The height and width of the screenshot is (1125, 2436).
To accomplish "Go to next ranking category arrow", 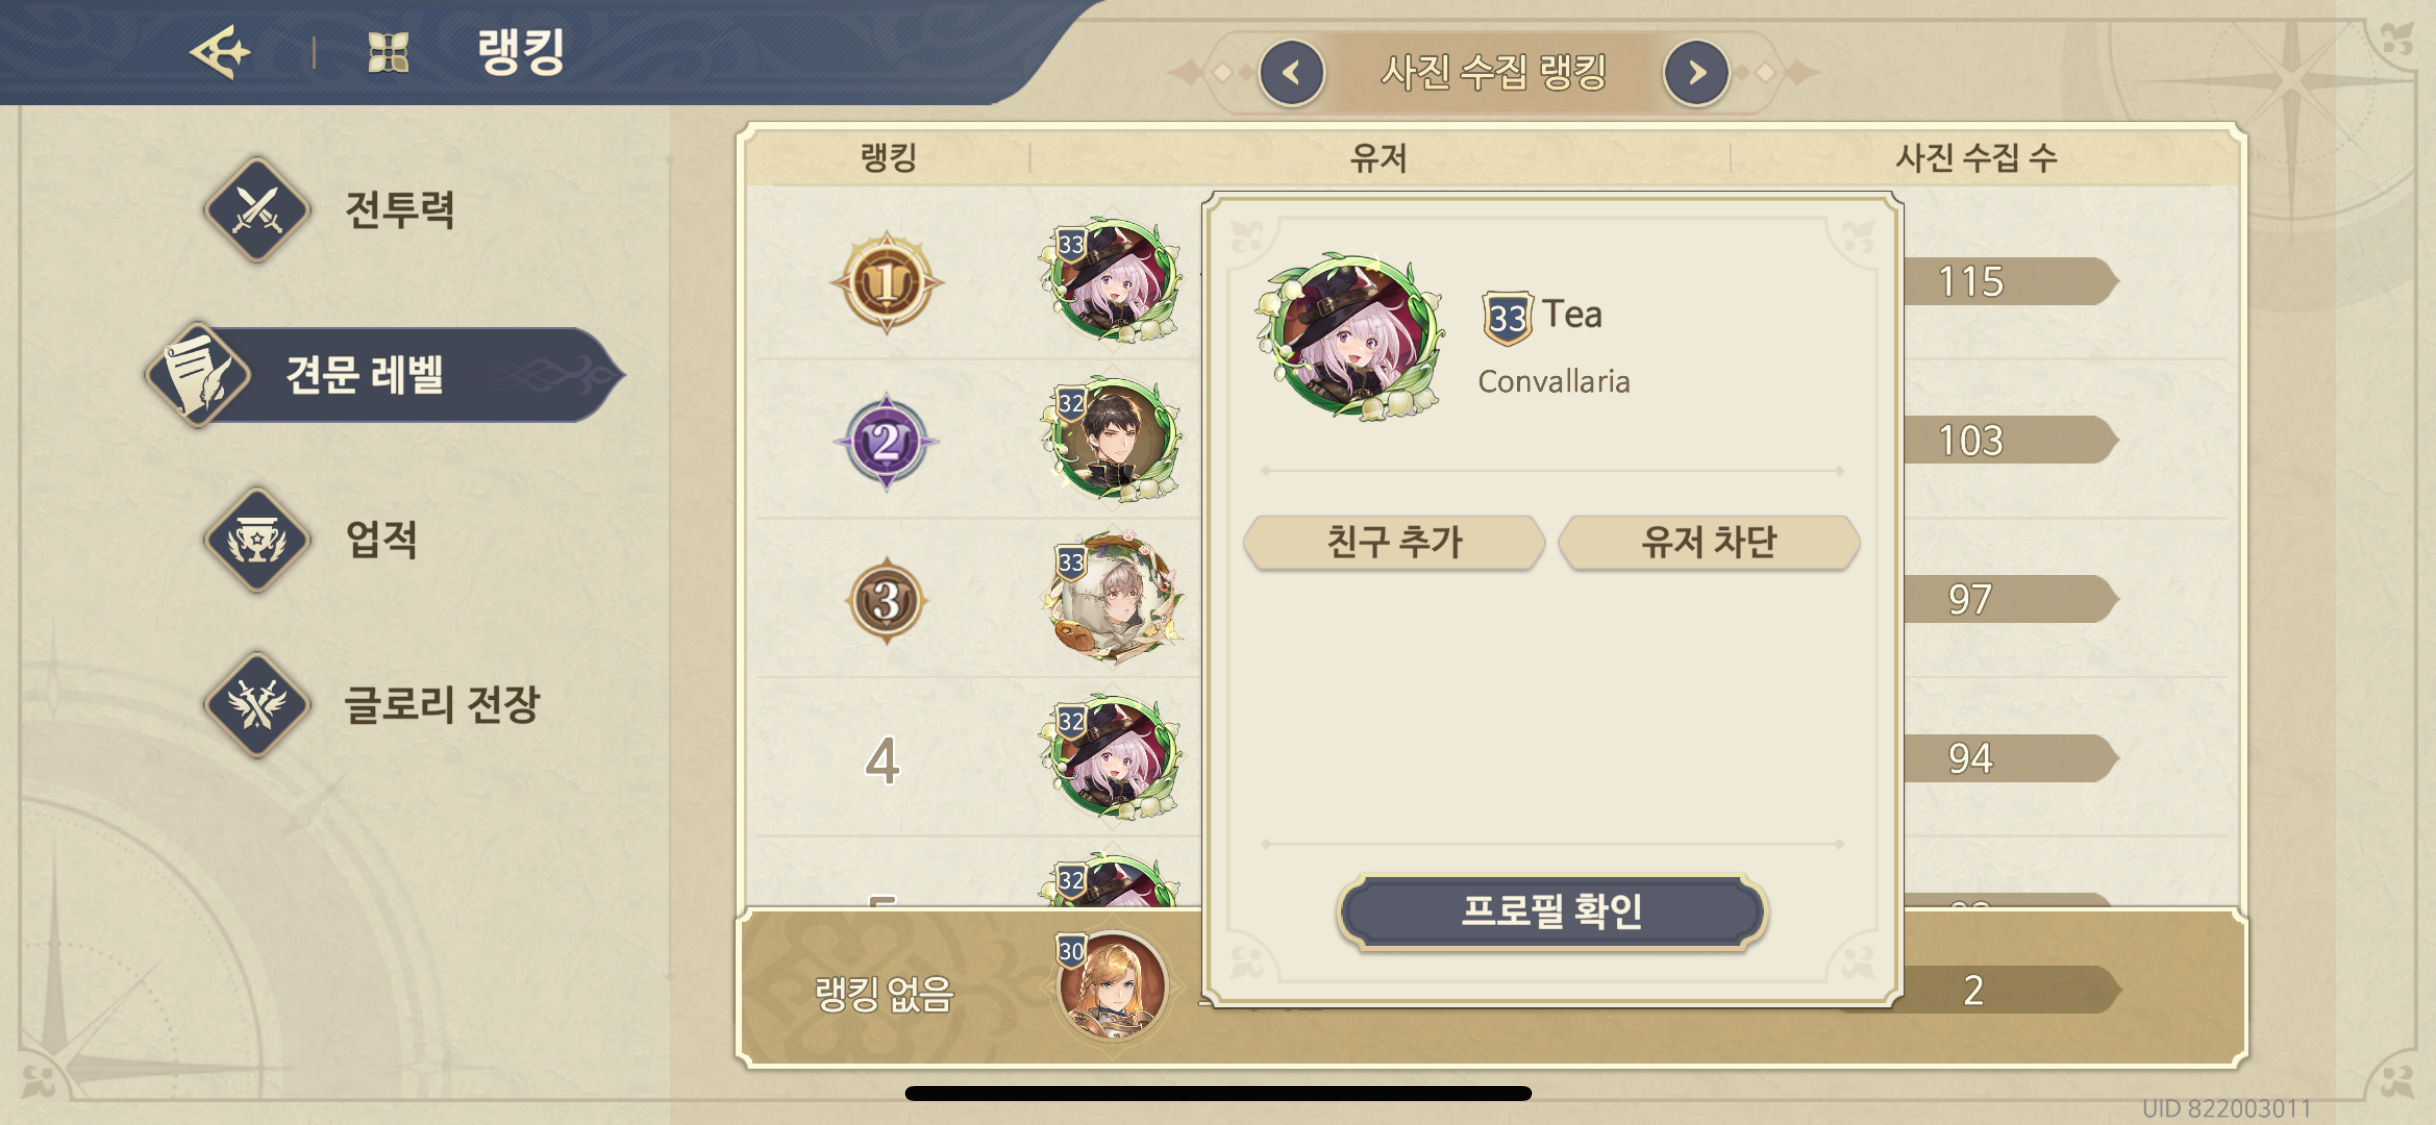I will tap(1696, 73).
